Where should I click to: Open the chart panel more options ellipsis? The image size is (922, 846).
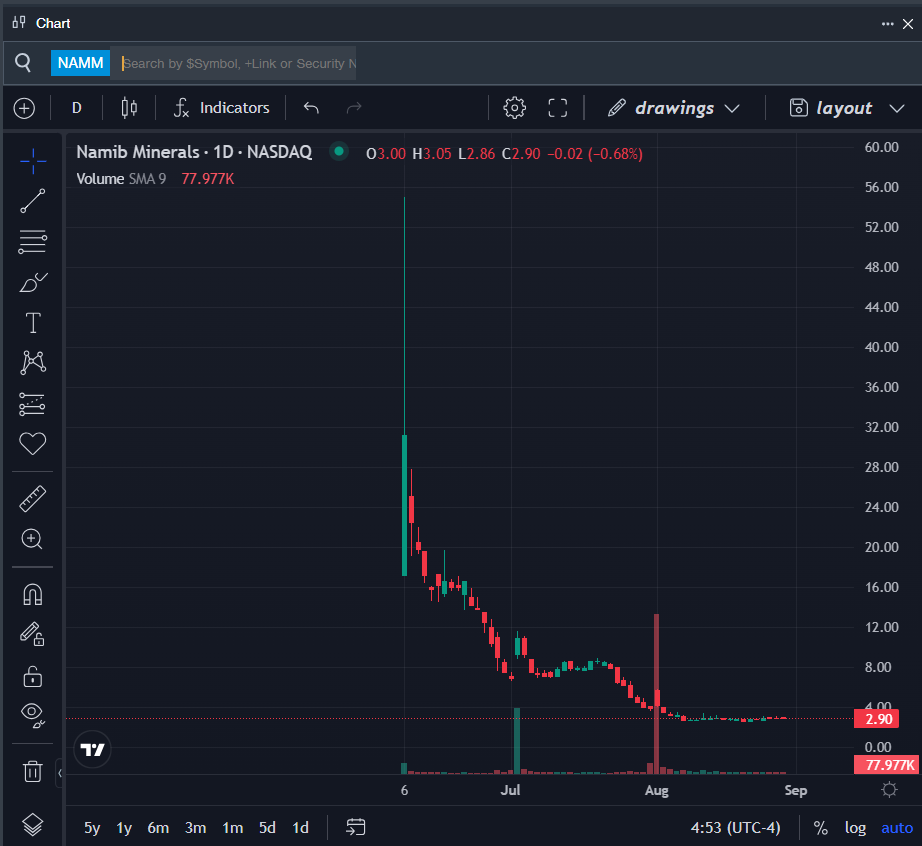tap(887, 24)
